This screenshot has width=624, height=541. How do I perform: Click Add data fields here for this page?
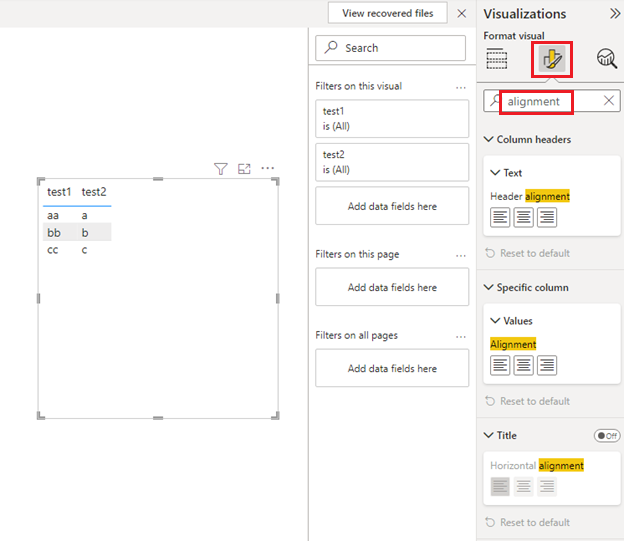392,287
